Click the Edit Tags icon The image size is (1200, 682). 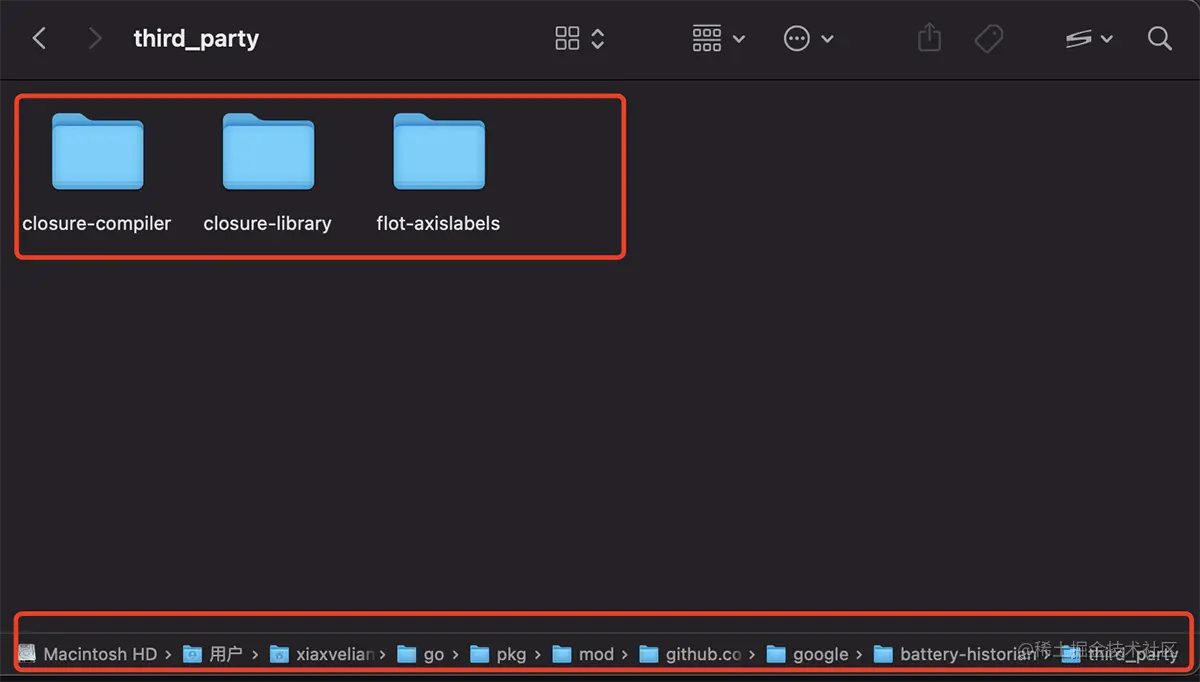pos(989,39)
